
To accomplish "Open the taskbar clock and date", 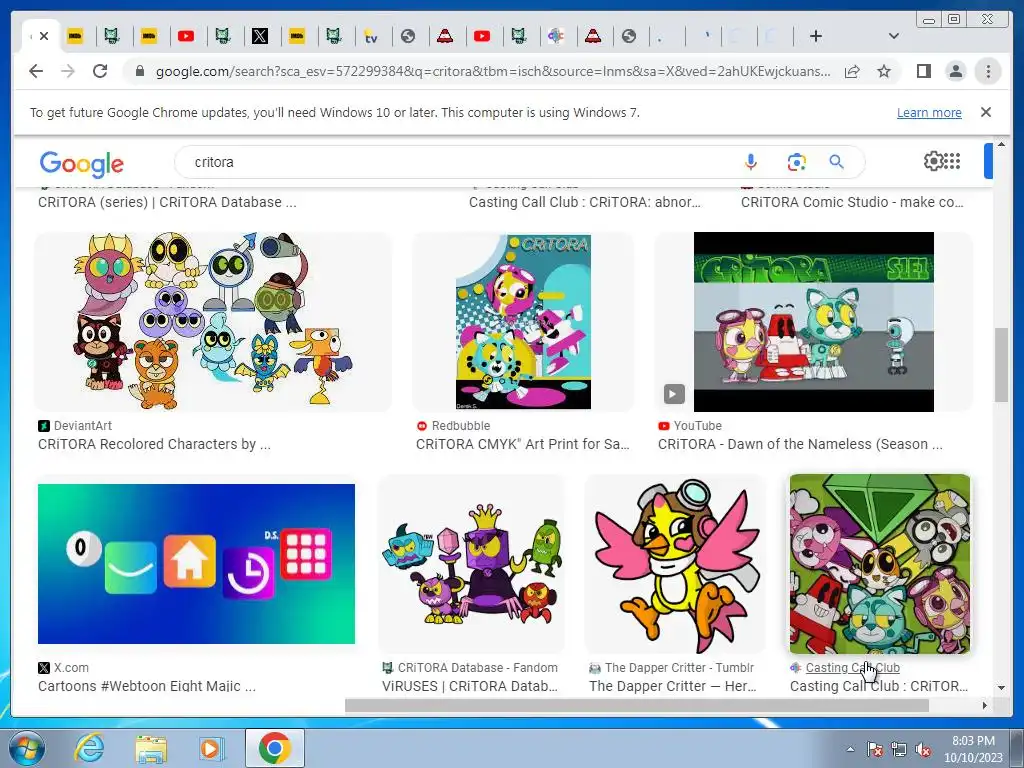I will (973, 749).
